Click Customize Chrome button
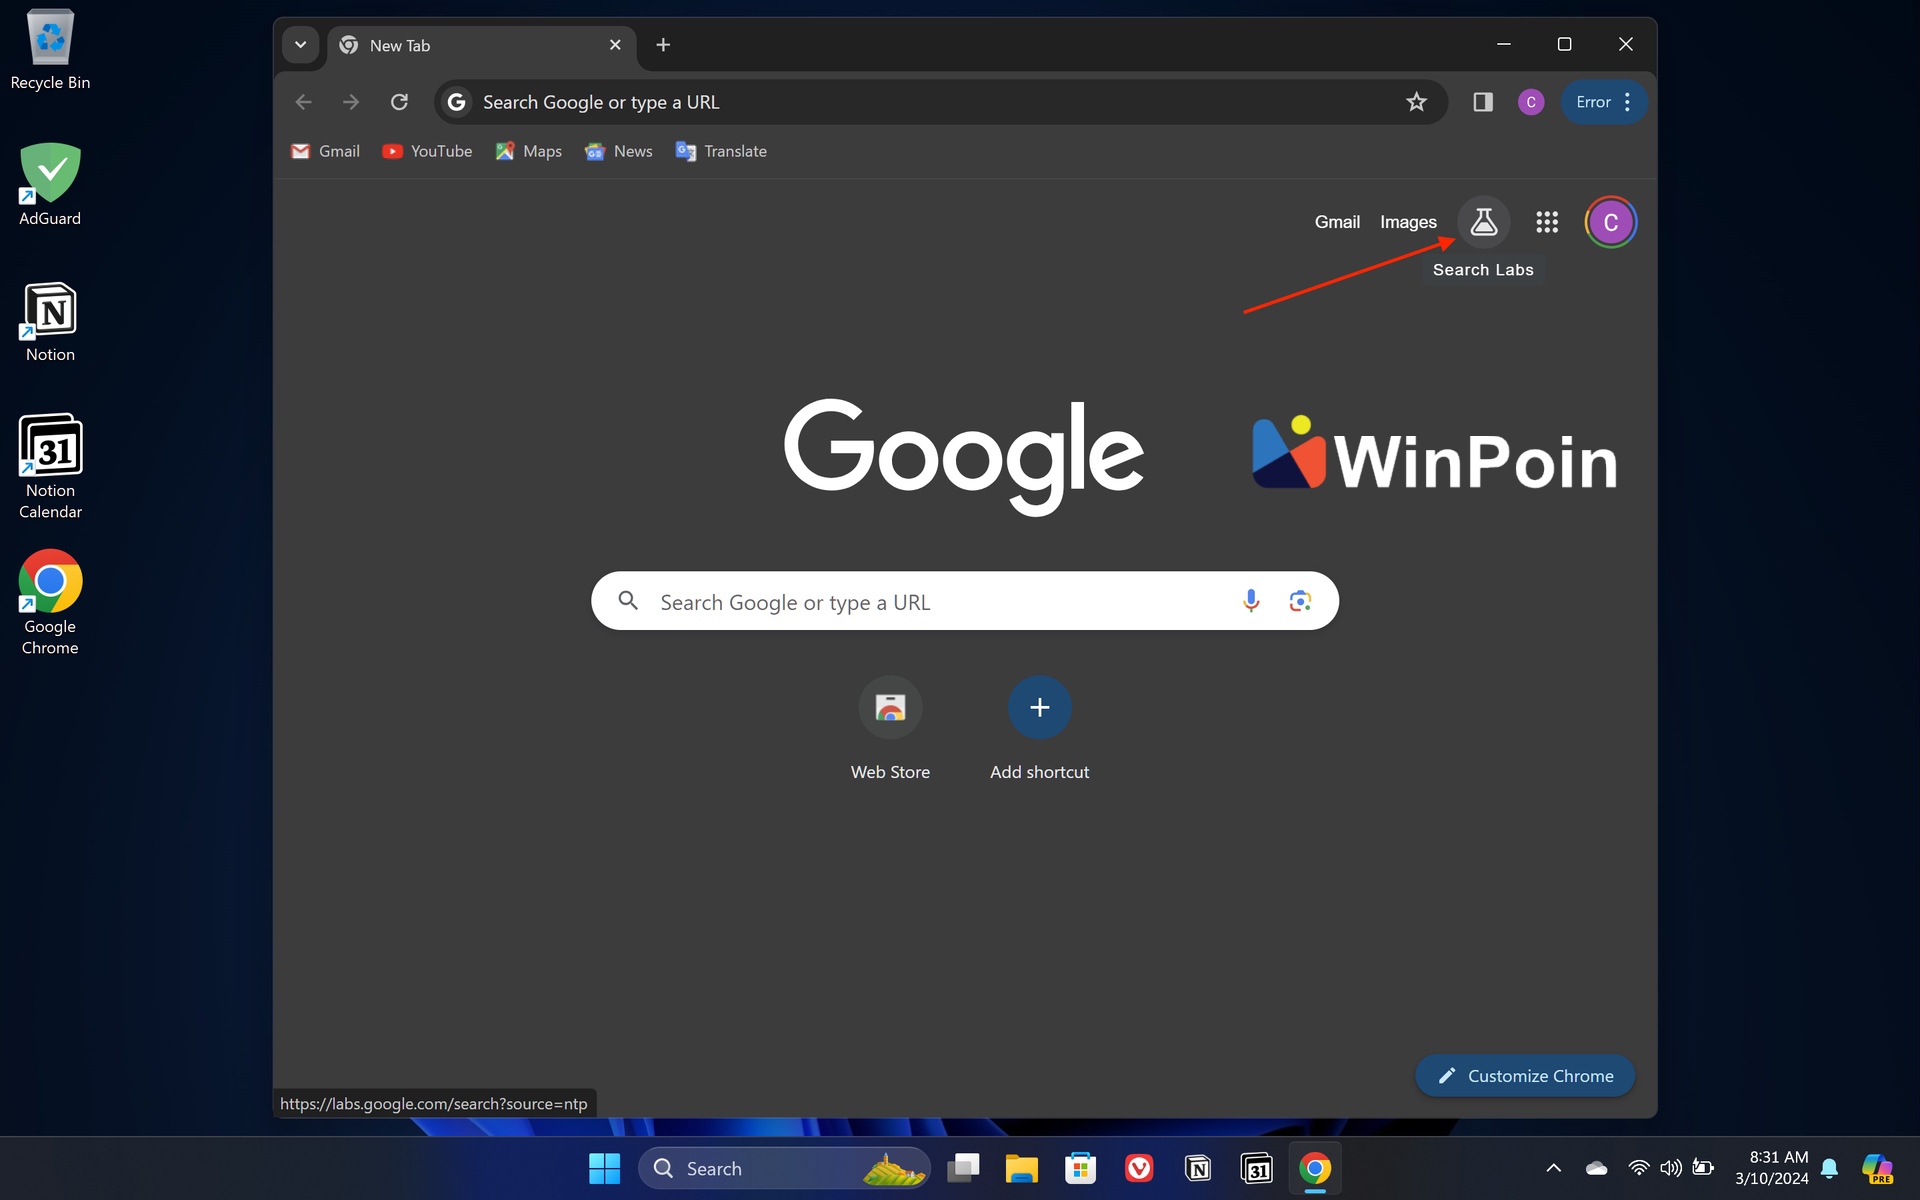Screen dimensions: 1920x1200 [x=1525, y=1076]
